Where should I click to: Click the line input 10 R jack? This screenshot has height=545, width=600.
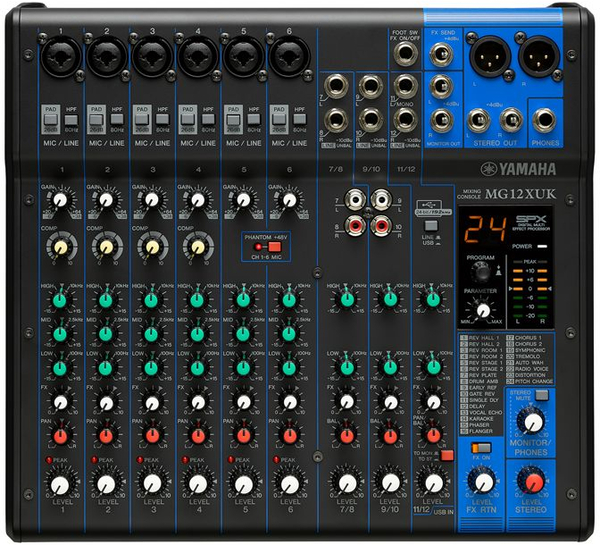(370, 120)
